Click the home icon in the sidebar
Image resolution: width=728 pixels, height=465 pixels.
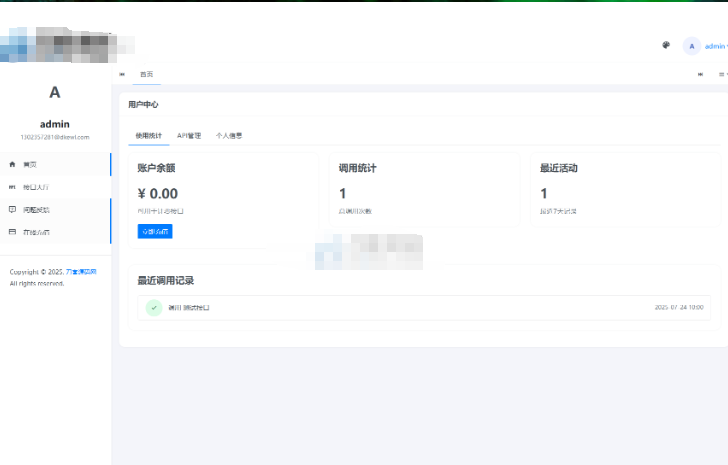pos(13,164)
